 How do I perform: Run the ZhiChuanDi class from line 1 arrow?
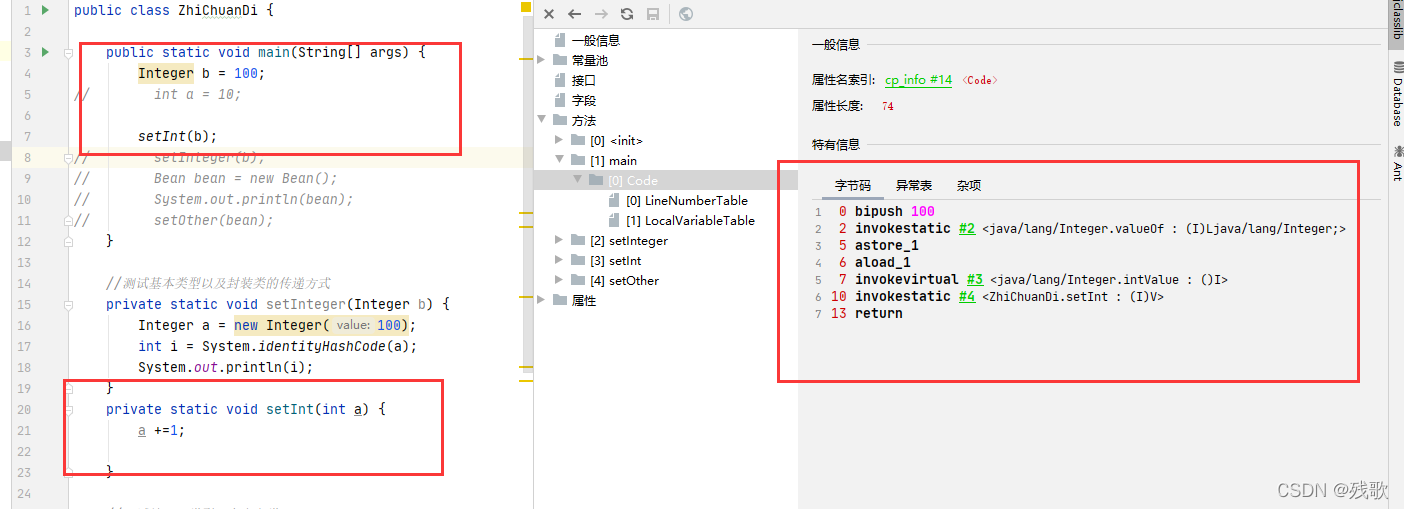pos(46,10)
